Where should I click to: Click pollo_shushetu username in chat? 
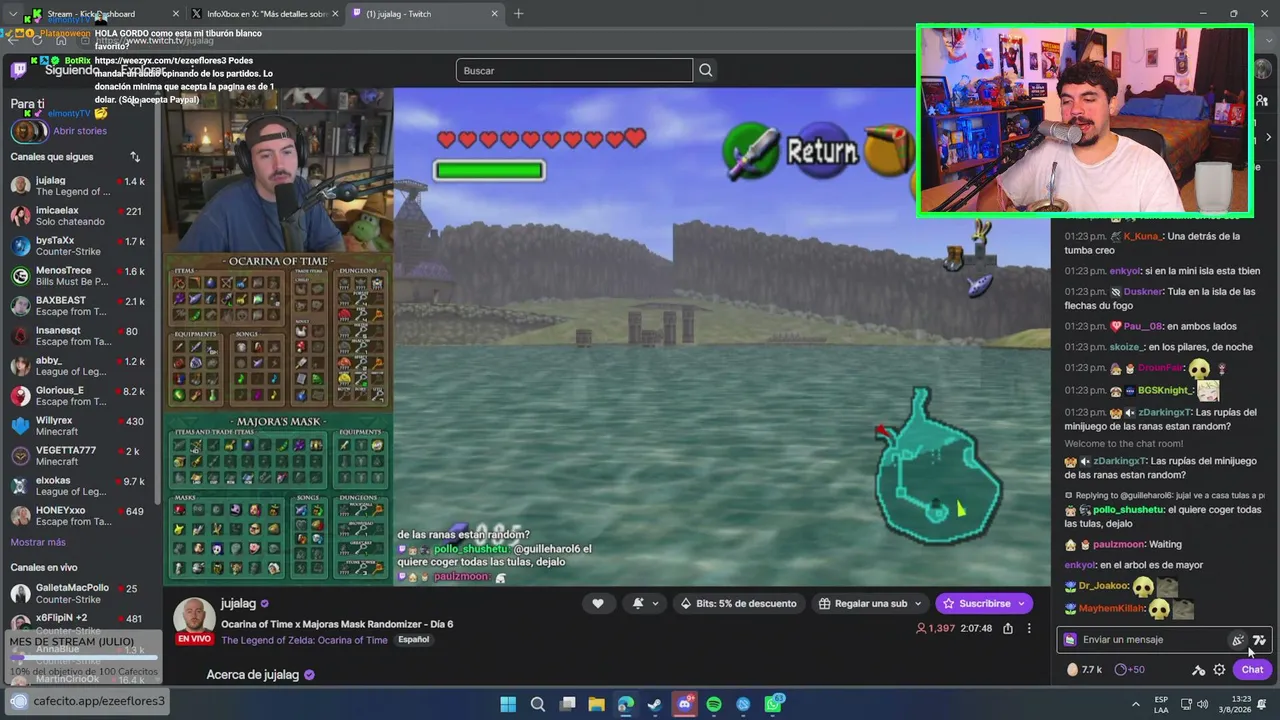[1129, 510]
